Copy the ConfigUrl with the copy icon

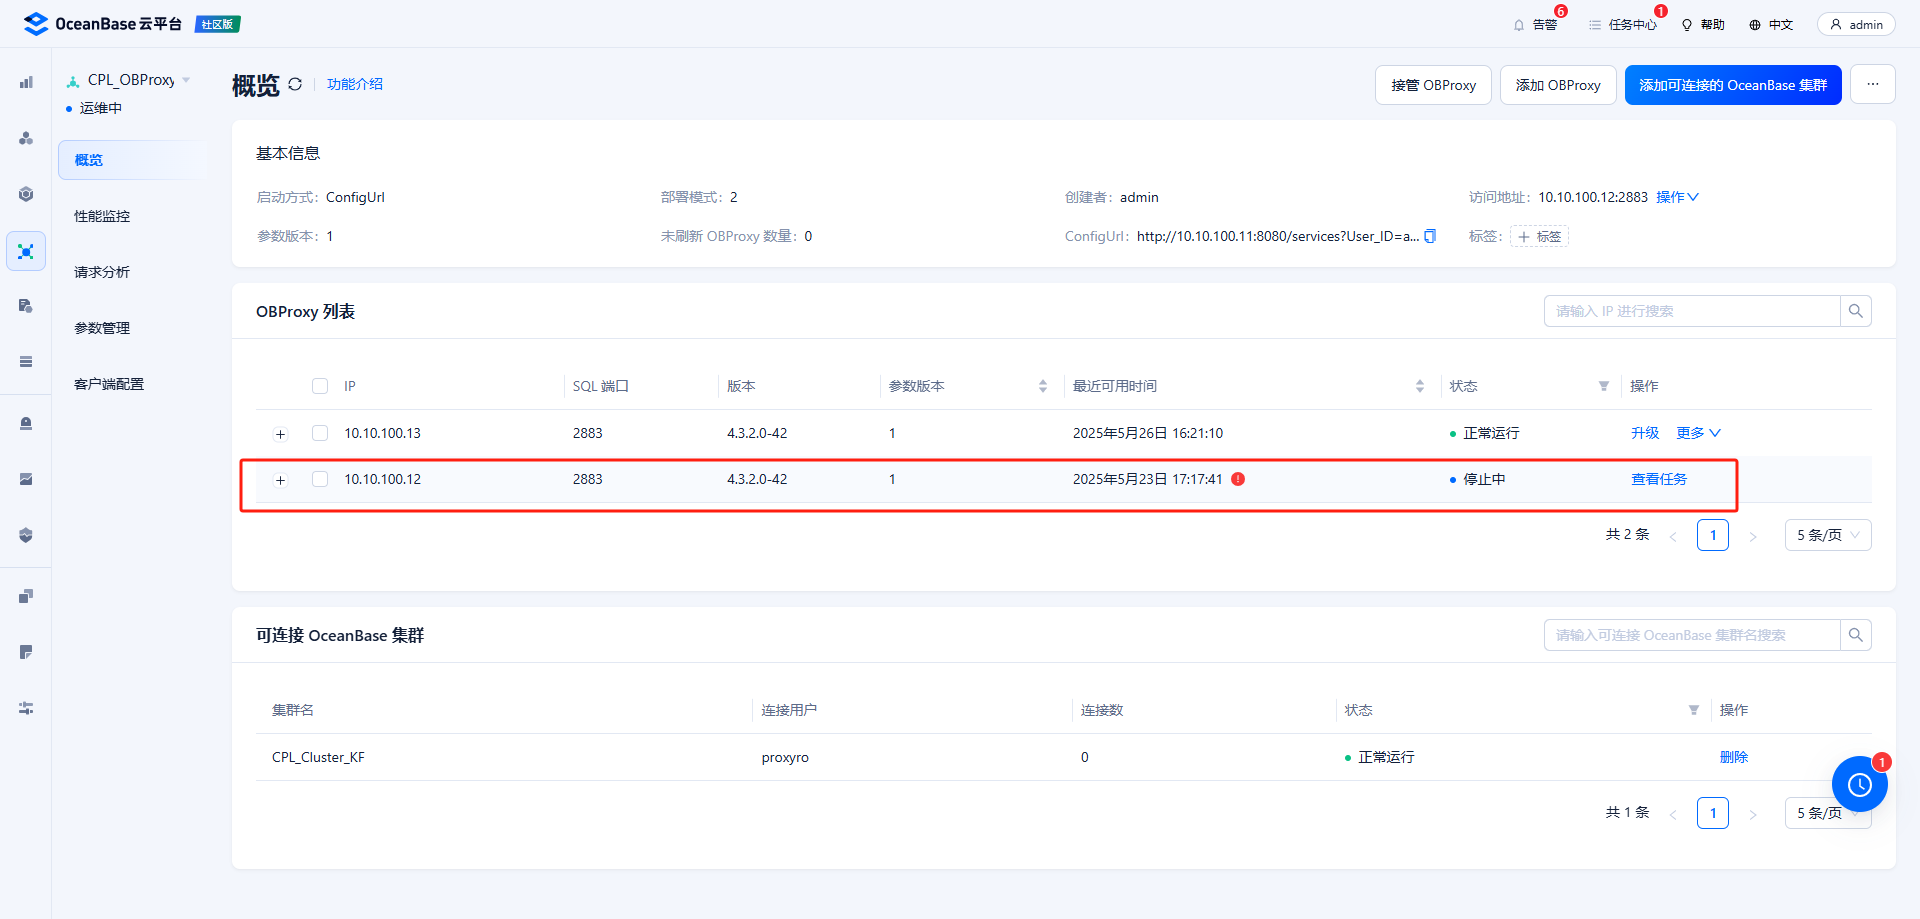click(1430, 236)
